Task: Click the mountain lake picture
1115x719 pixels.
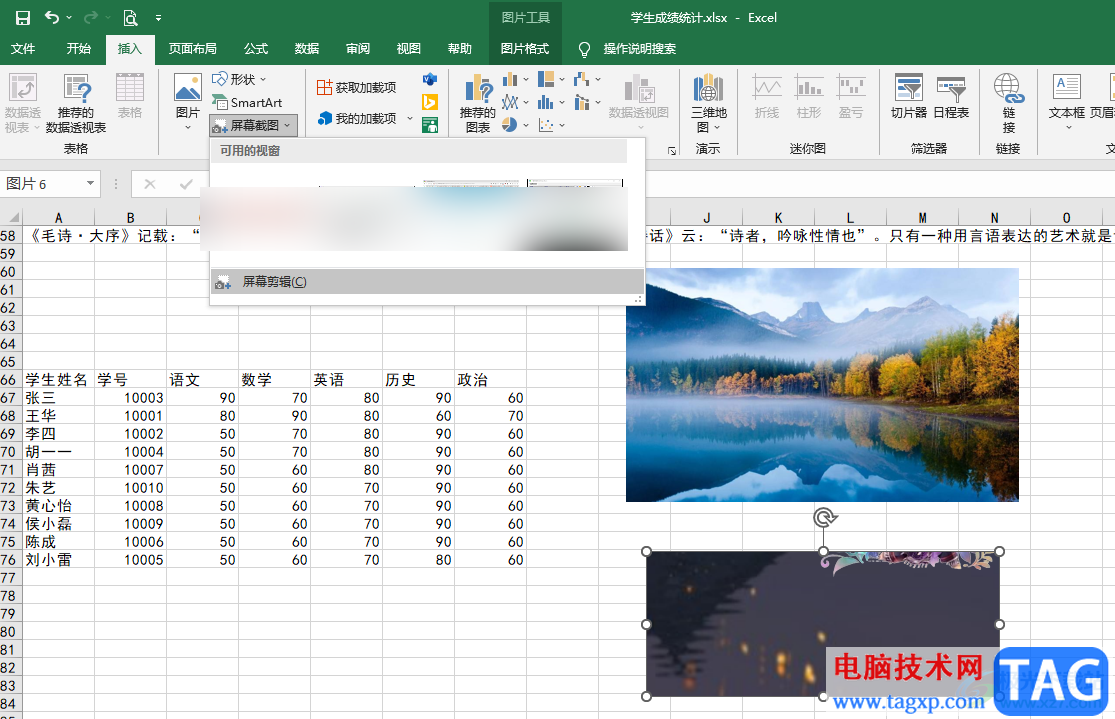Action: point(822,385)
